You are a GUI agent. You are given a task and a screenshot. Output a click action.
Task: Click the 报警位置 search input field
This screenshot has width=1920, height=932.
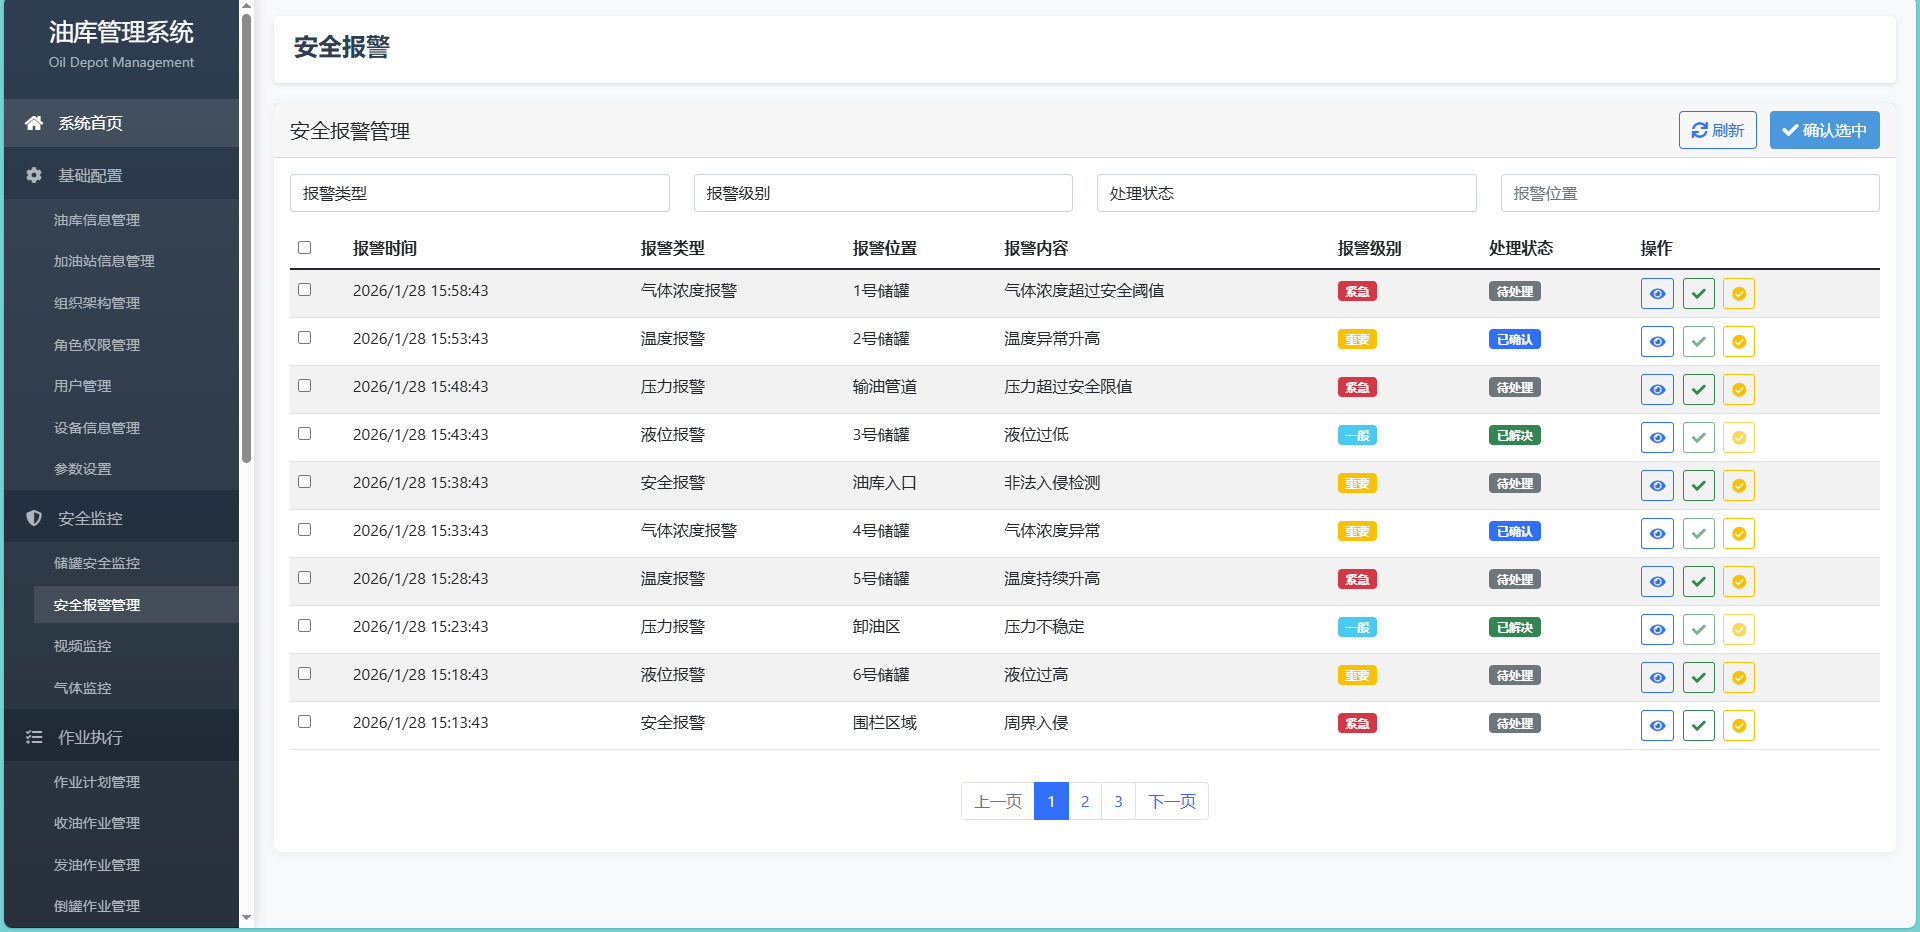pos(1689,193)
